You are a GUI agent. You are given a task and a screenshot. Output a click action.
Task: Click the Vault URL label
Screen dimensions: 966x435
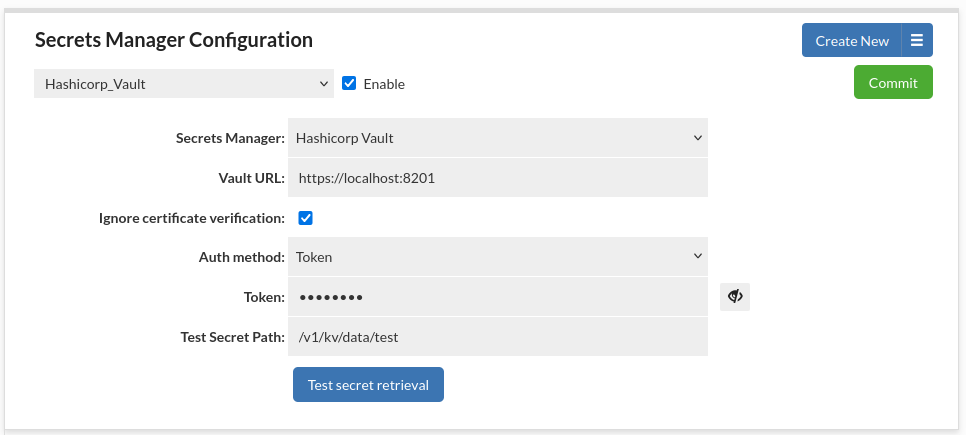(251, 178)
